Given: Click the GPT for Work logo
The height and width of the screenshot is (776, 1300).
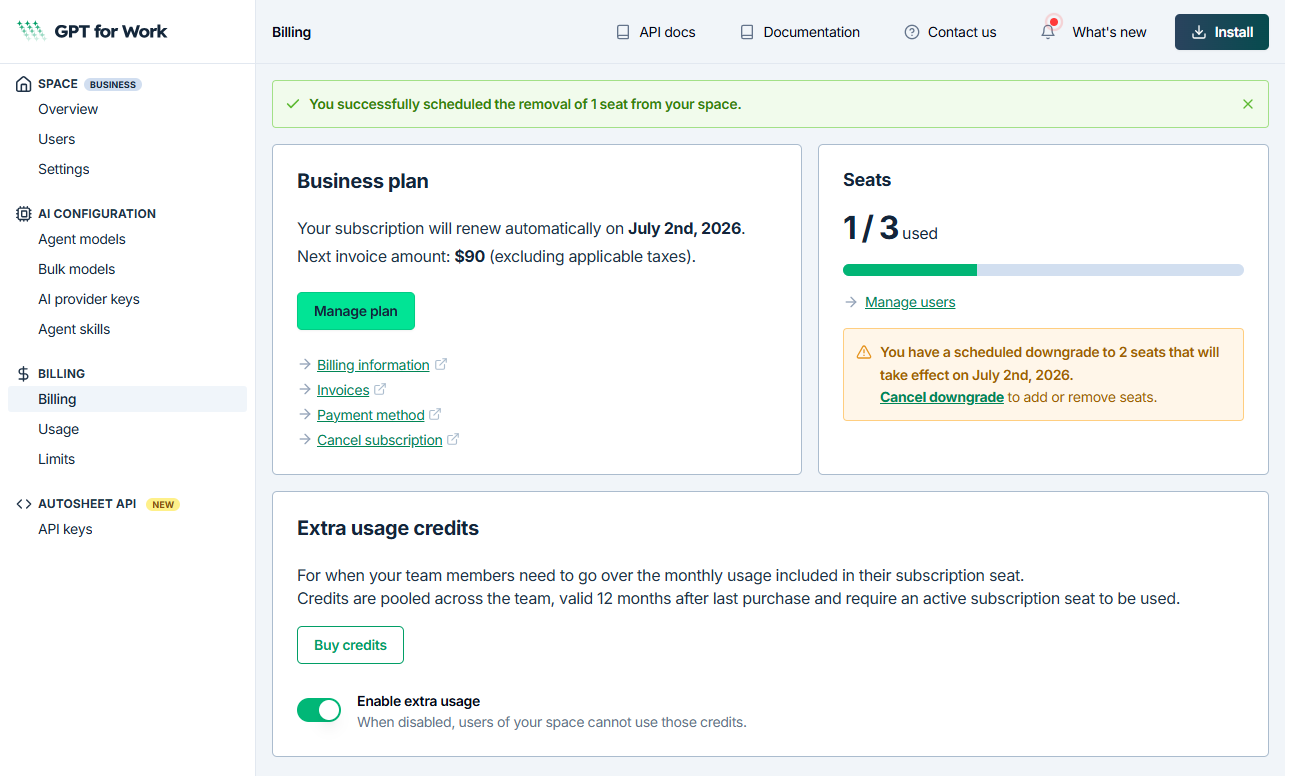Looking at the screenshot, I should [x=92, y=31].
